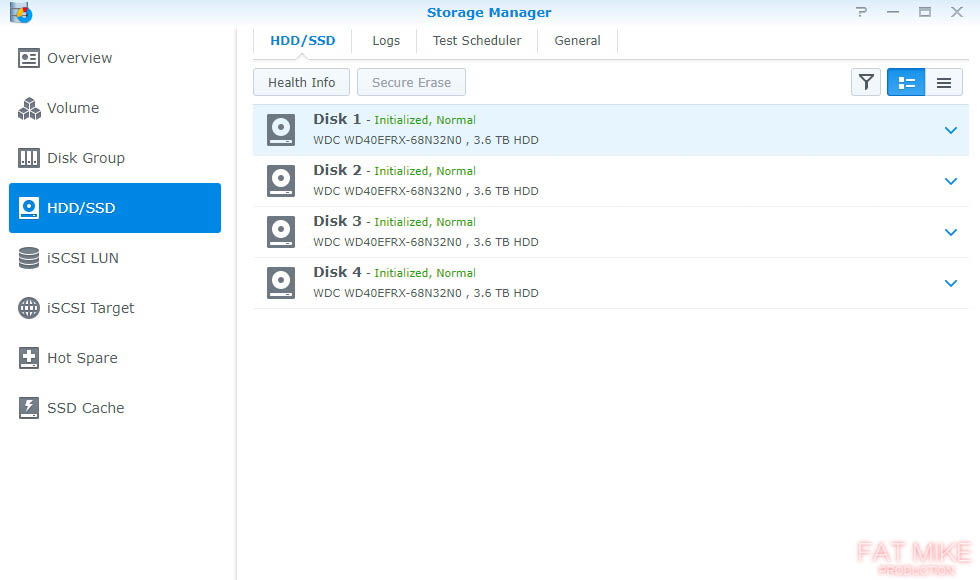
Task: Open the Volume section
Action: coord(114,108)
